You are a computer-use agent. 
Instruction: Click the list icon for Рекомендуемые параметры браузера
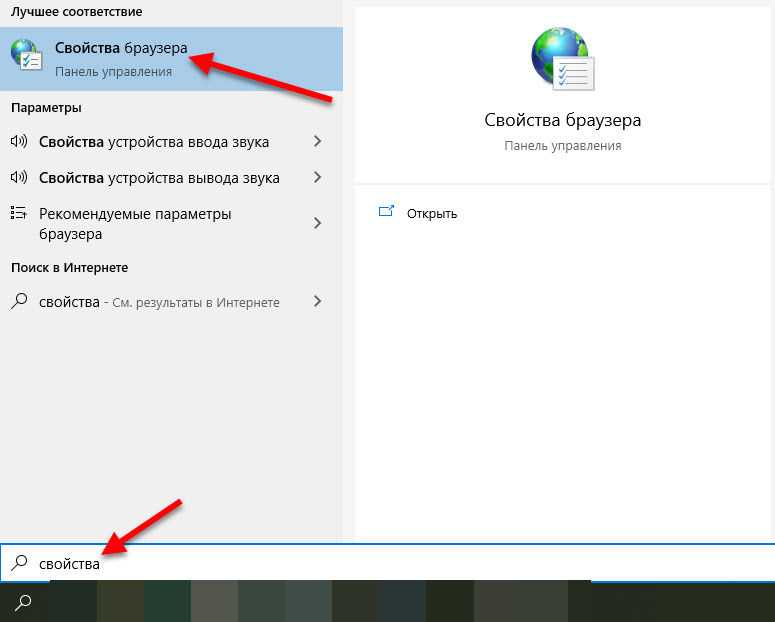click(x=18, y=214)
